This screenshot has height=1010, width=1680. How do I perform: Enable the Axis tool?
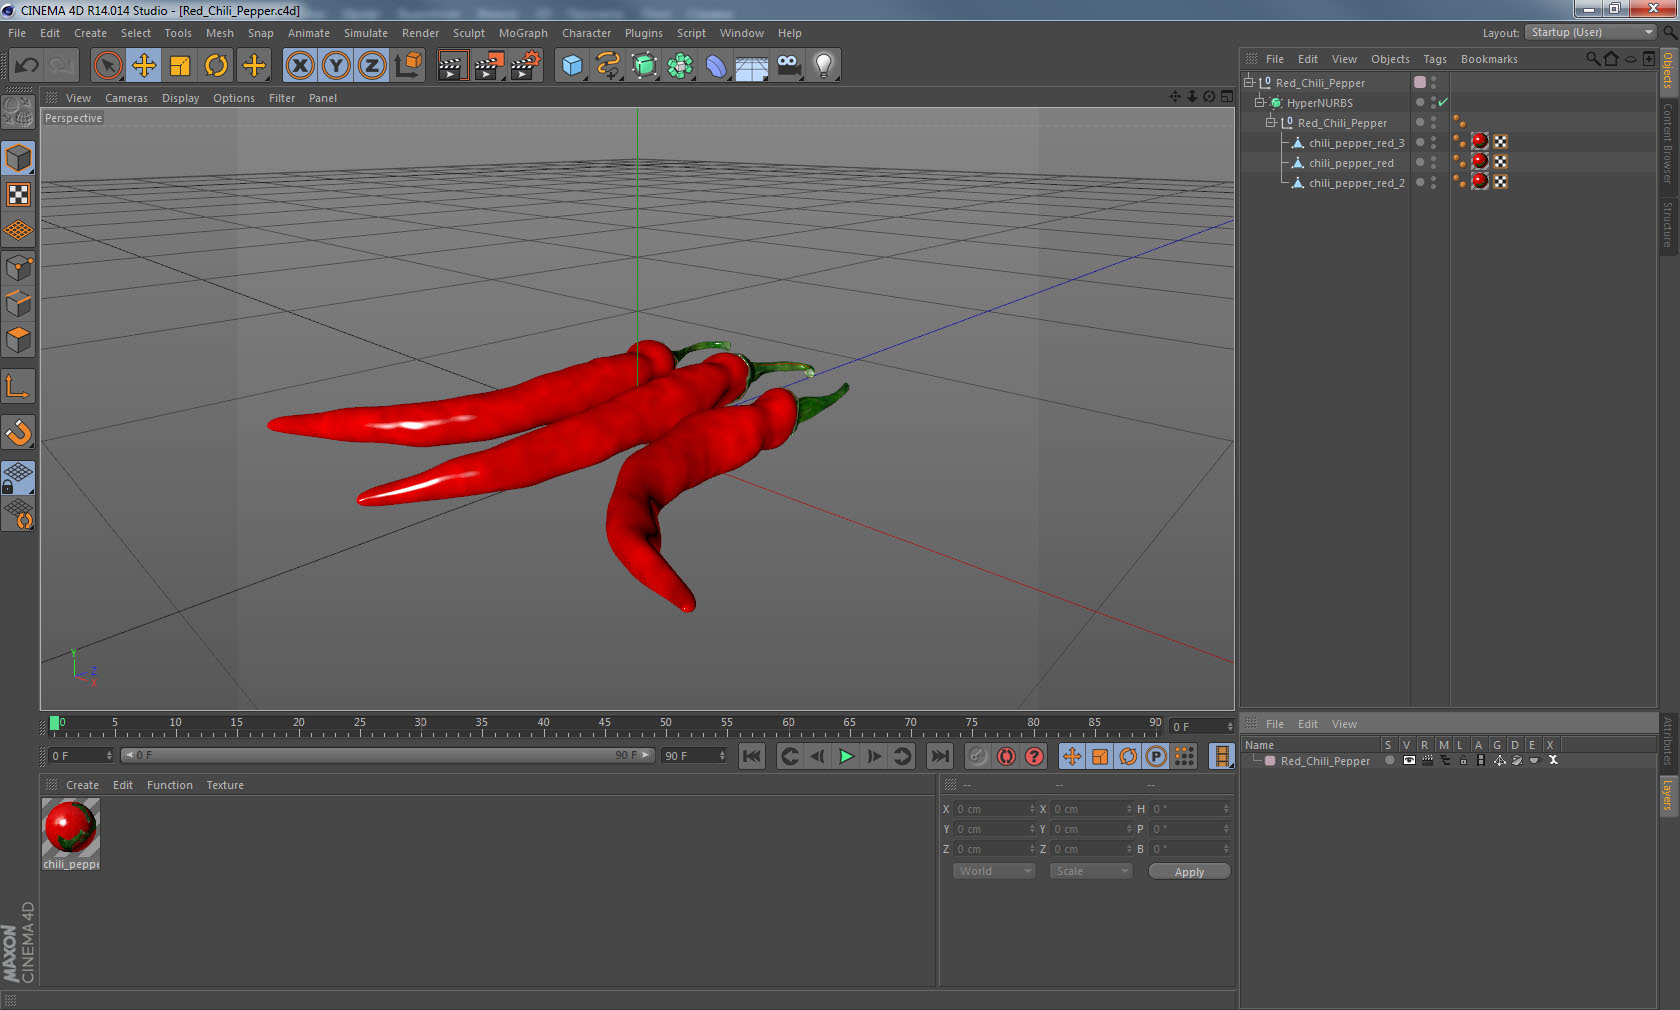click(x=18, y=386)
